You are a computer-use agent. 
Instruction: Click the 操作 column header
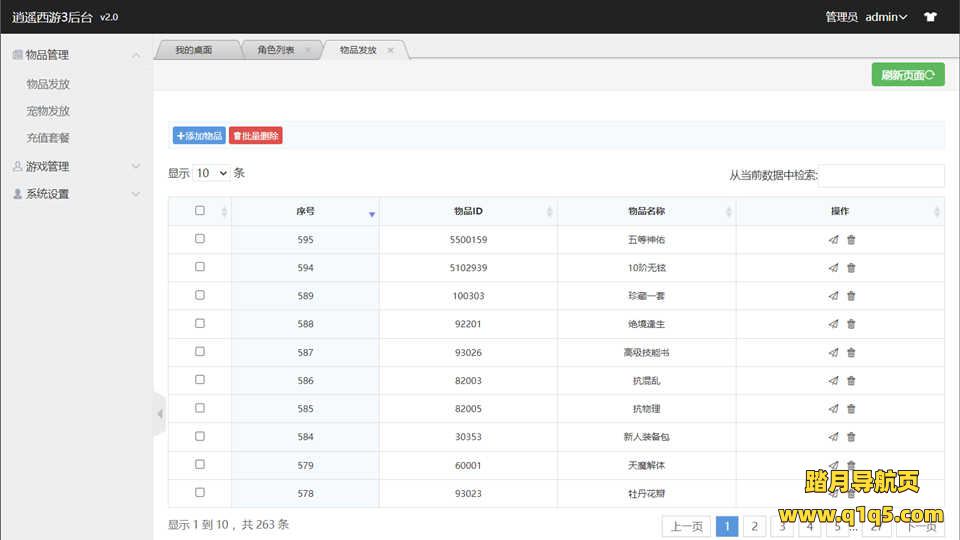pyautogui.click(x=840, y=211)
